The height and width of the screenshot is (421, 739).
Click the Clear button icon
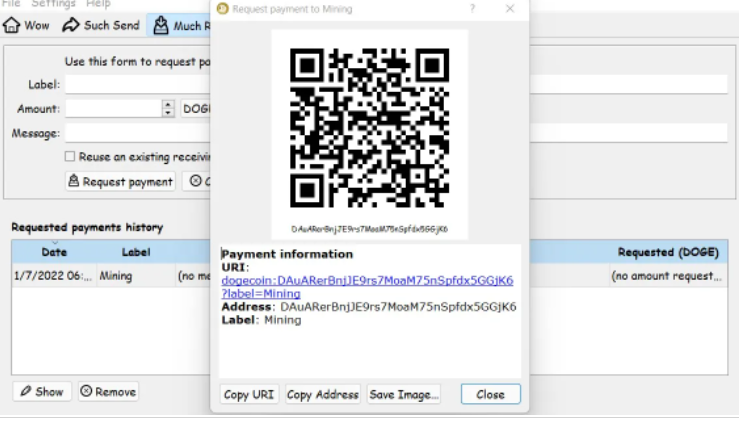pos(196,181)
